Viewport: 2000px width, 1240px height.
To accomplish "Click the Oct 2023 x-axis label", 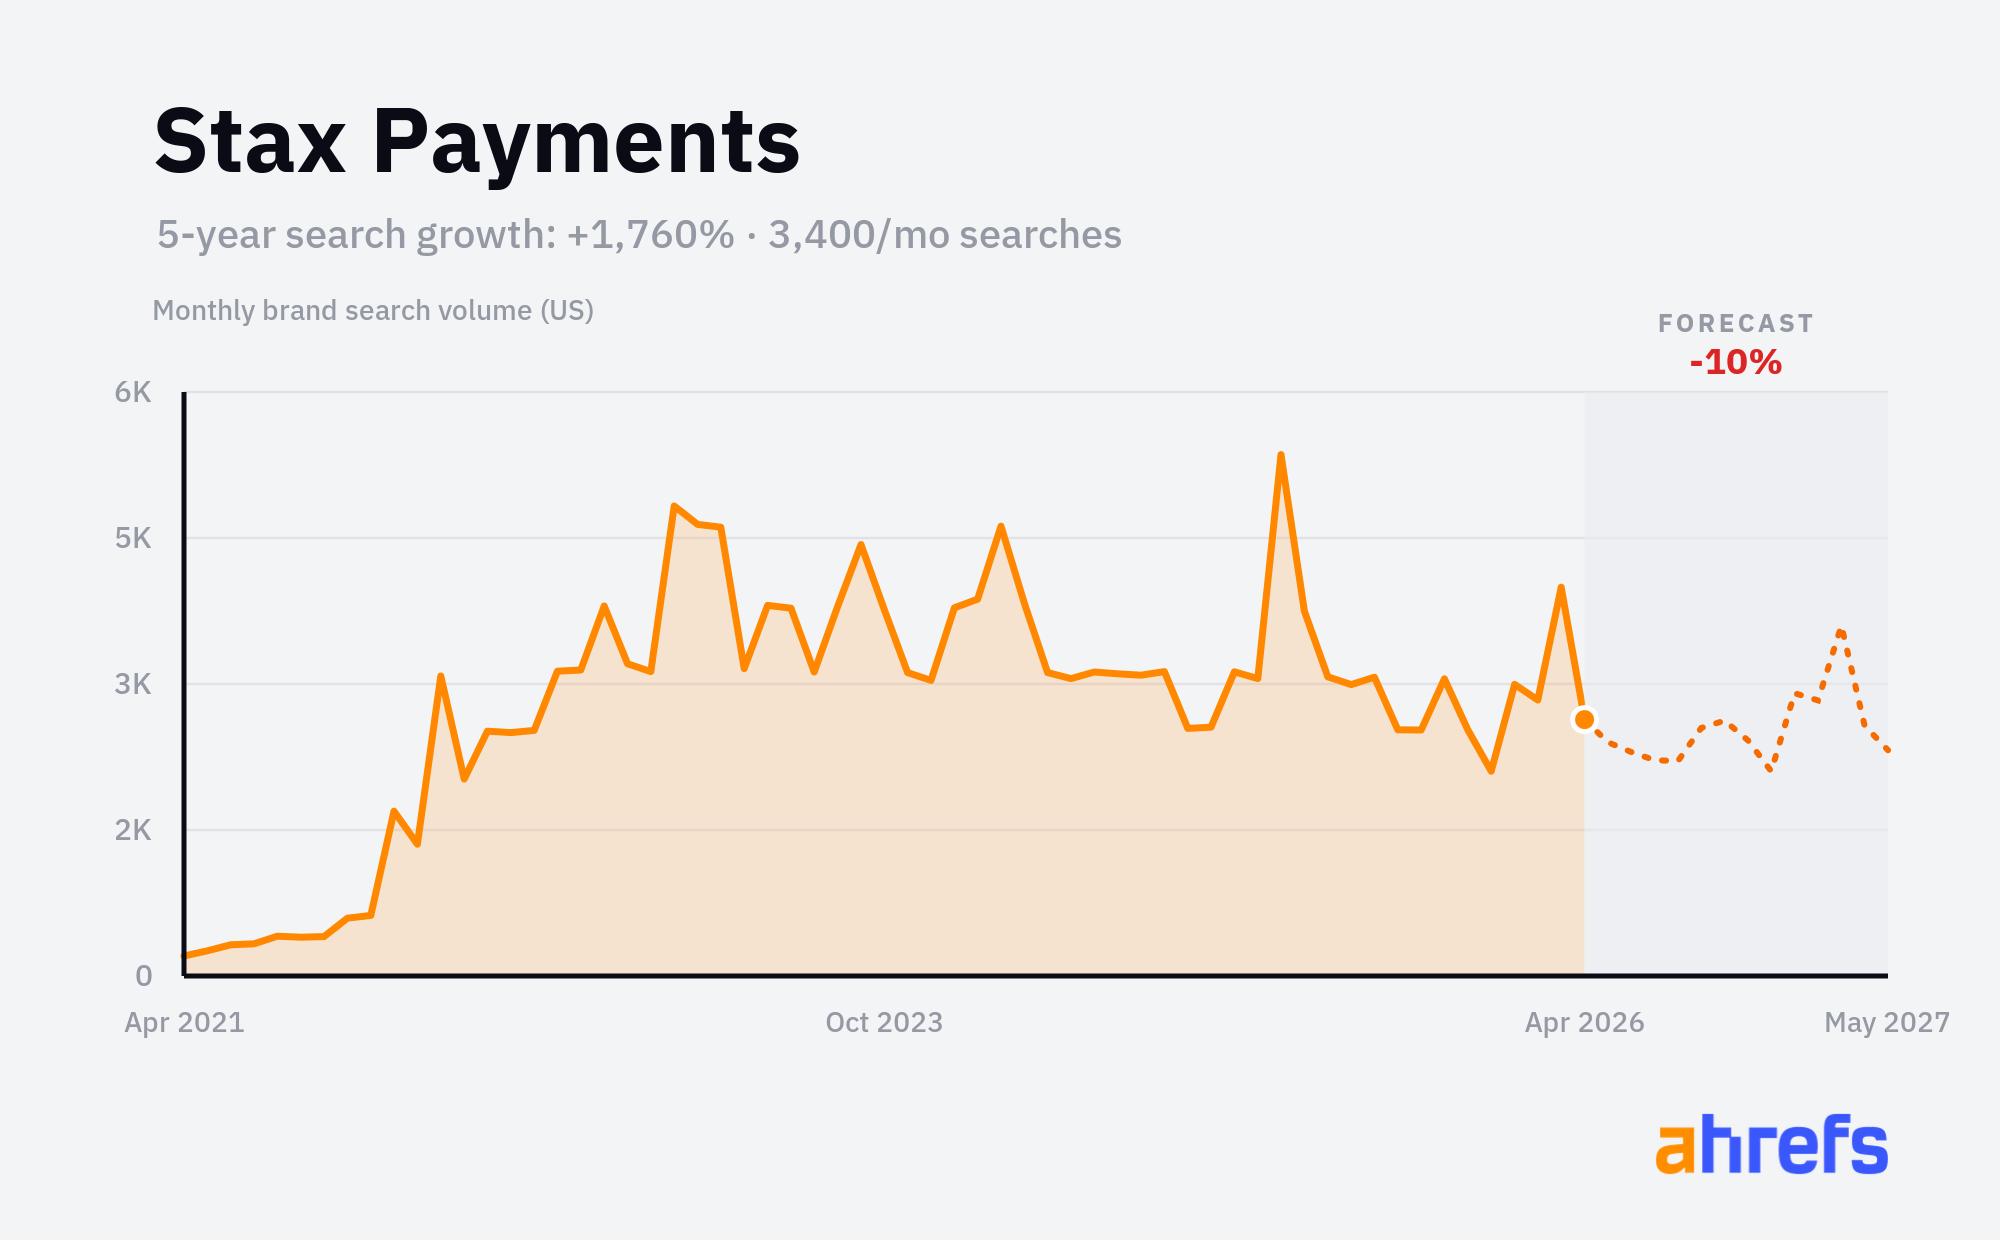I will 884,1022.
